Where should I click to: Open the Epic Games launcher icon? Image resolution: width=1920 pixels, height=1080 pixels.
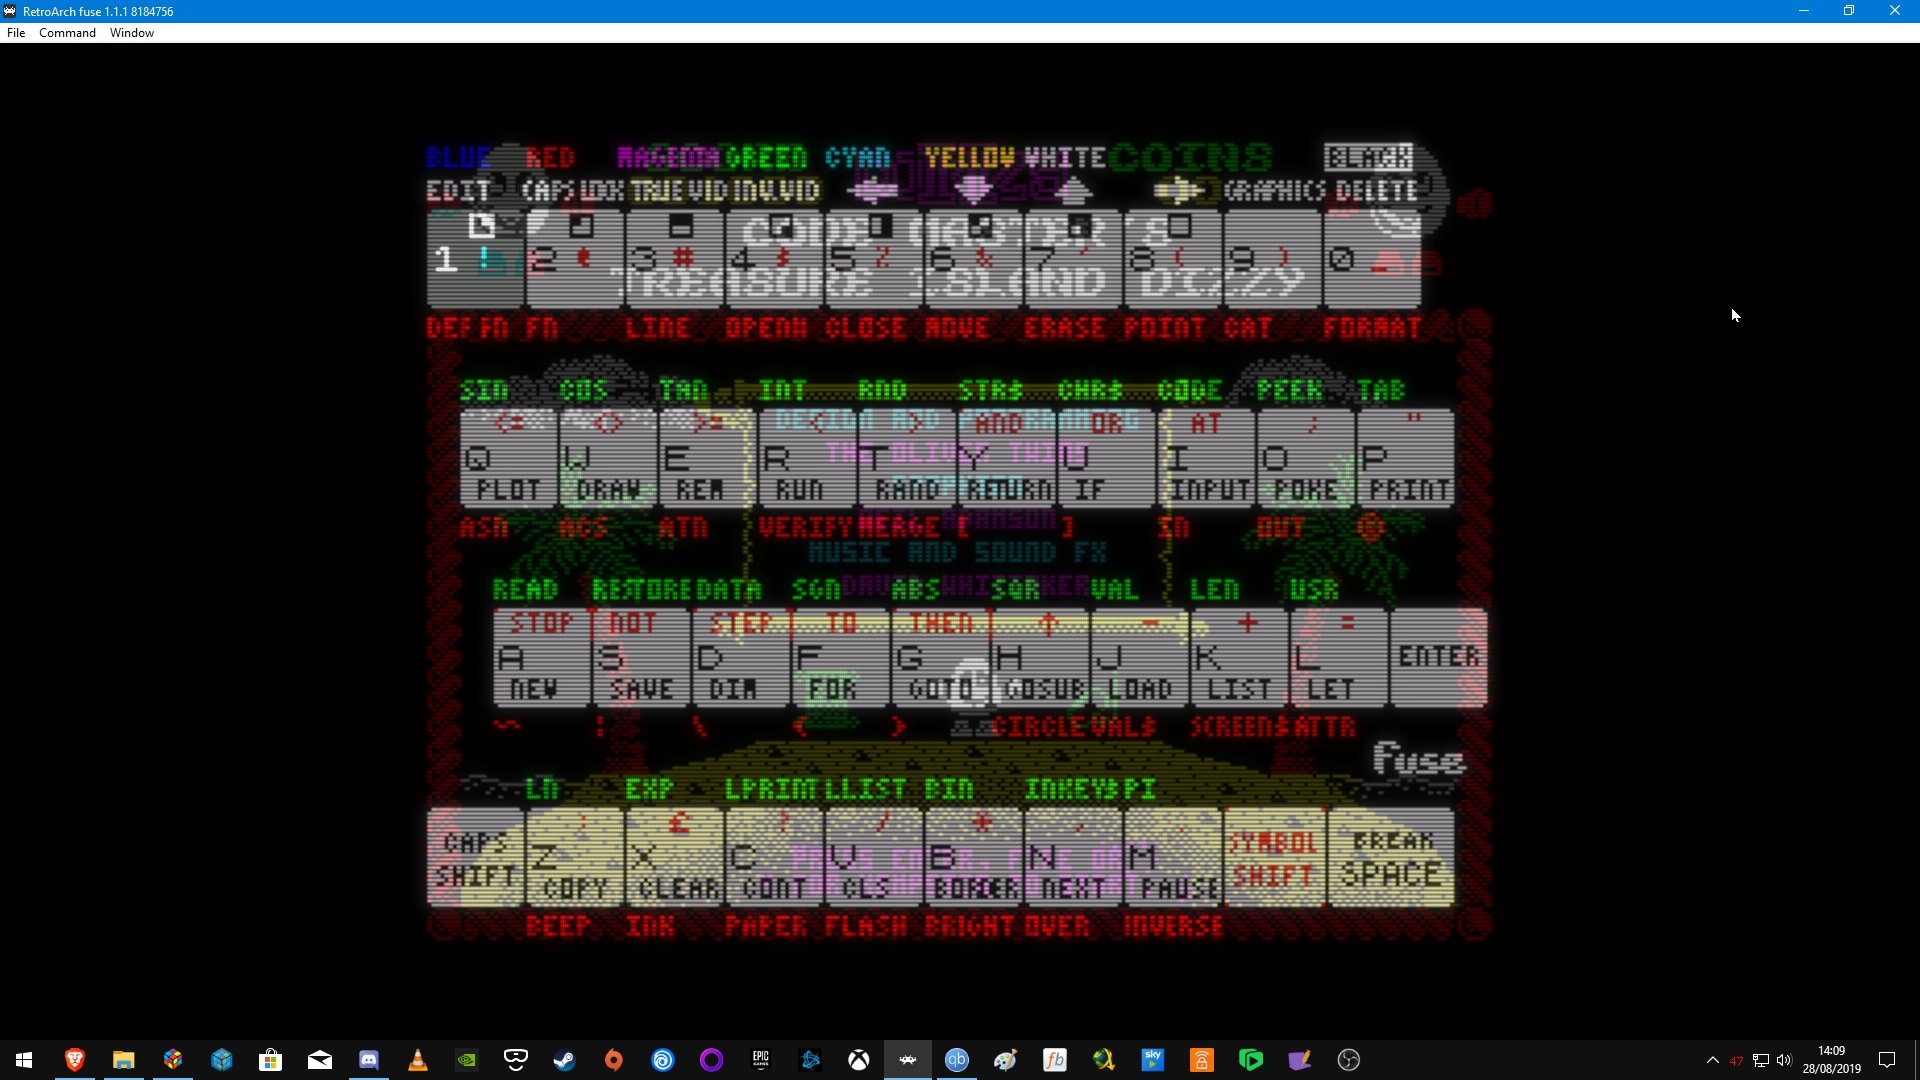(760, 1060)
